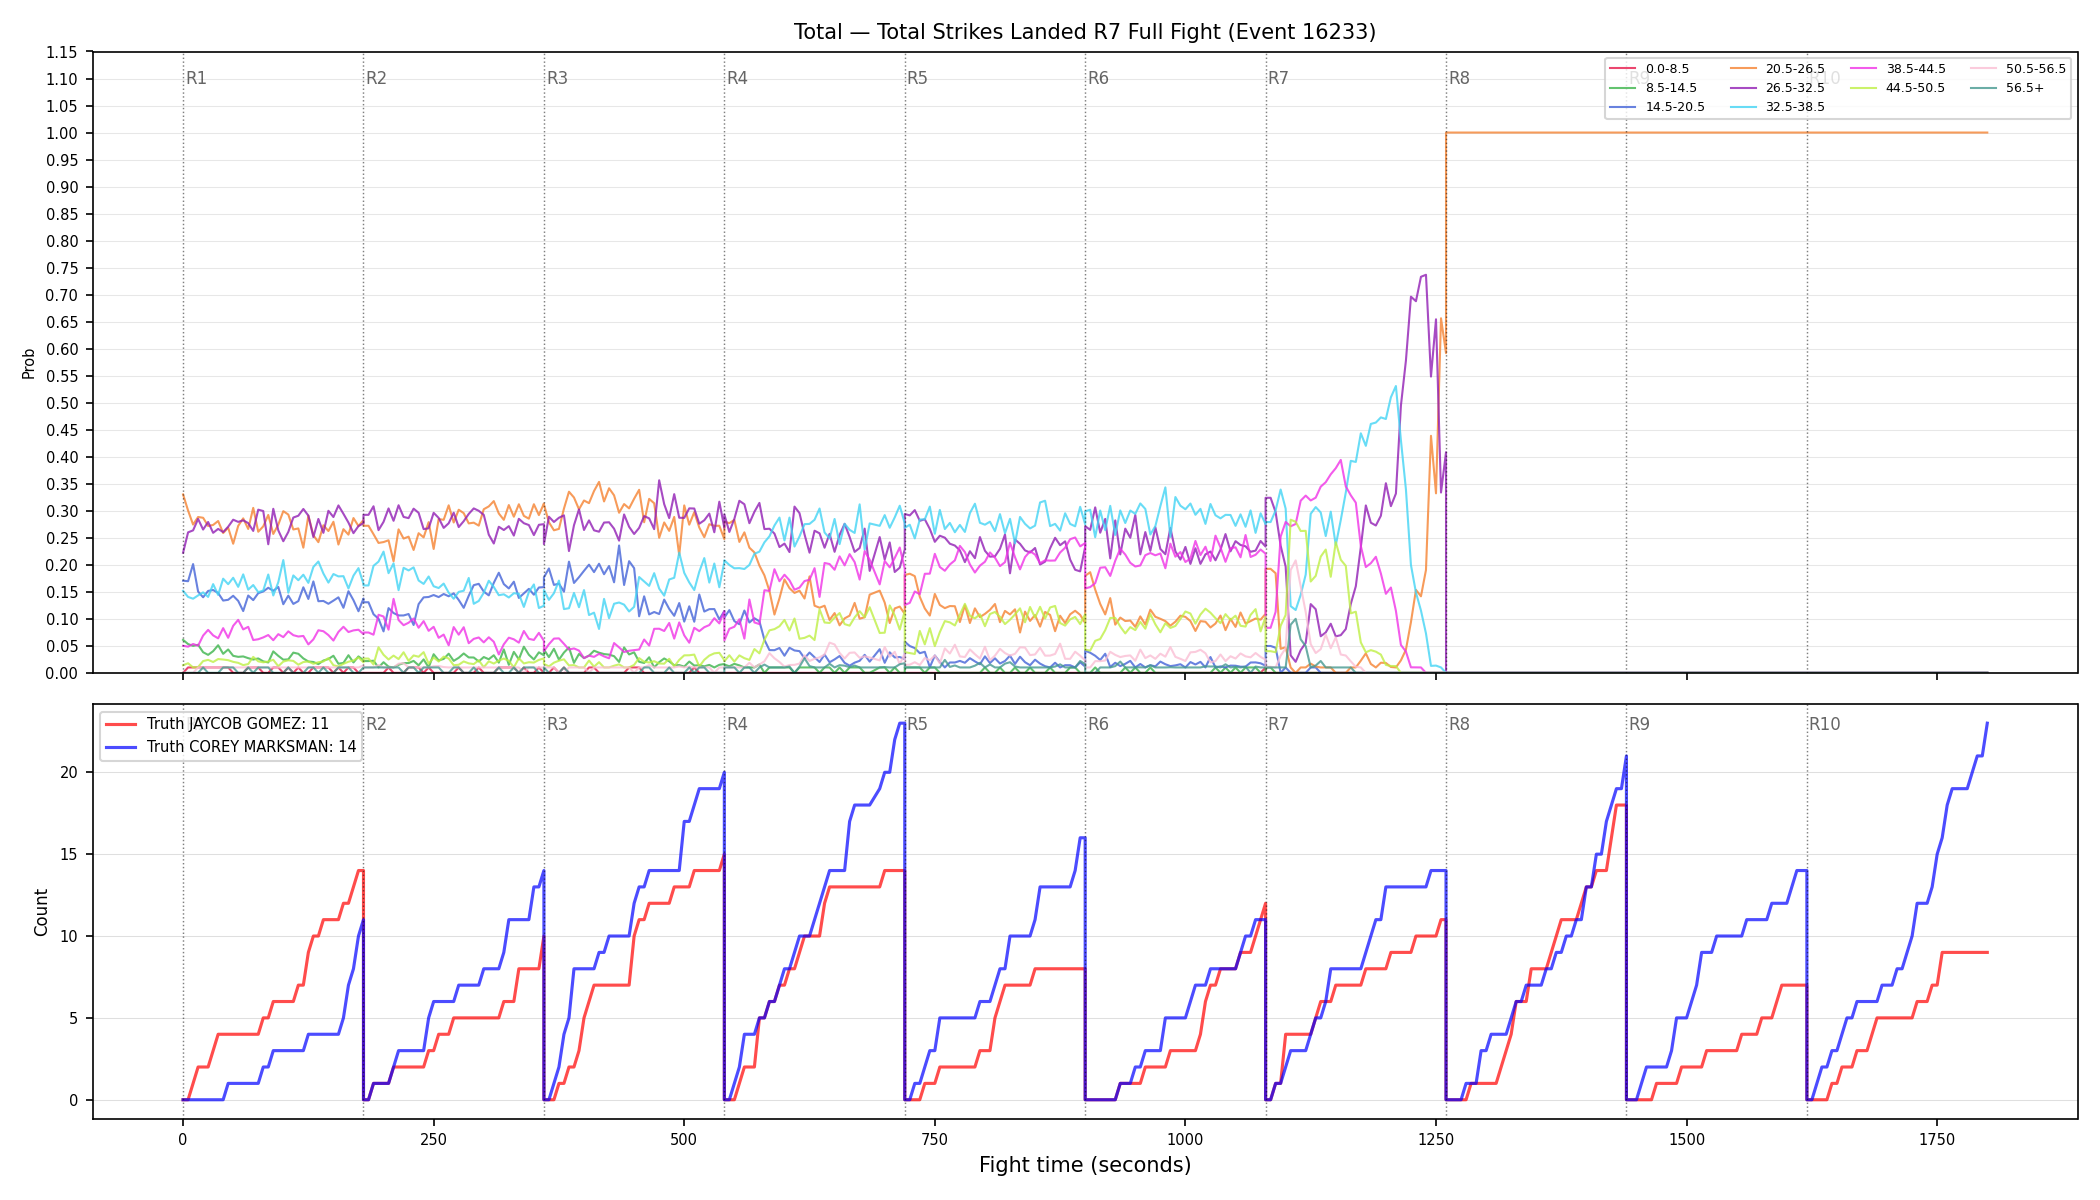Click the 1250 tick on the time axis
2100x1200 pixels.
[x=1436, y=1139]
